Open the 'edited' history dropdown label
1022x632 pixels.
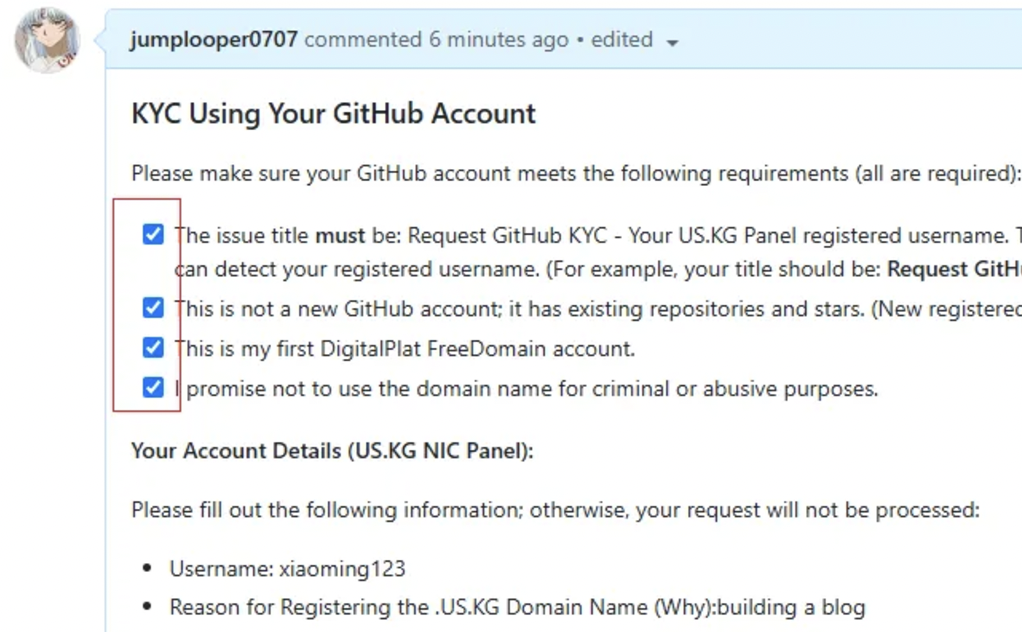click(x=622, y=40)
